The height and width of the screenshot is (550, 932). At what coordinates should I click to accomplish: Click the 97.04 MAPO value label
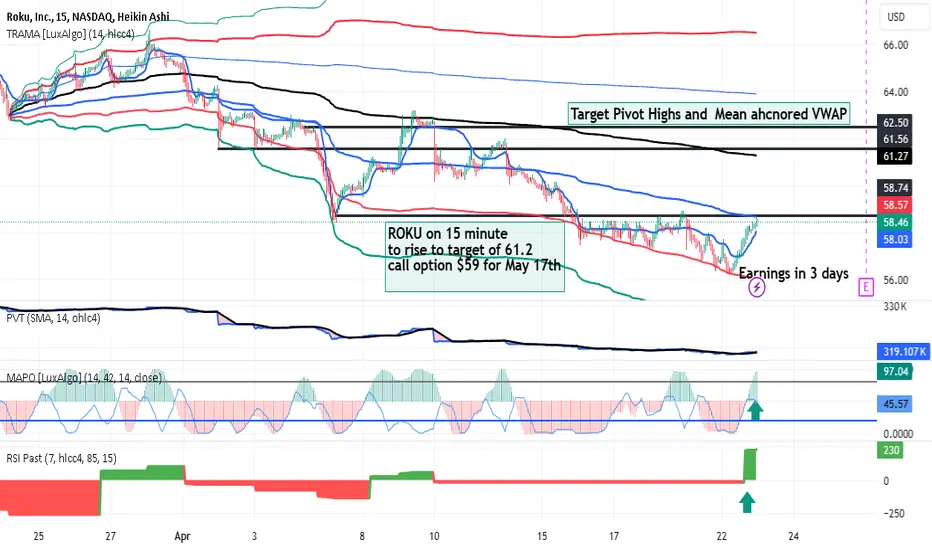[895, 372]
